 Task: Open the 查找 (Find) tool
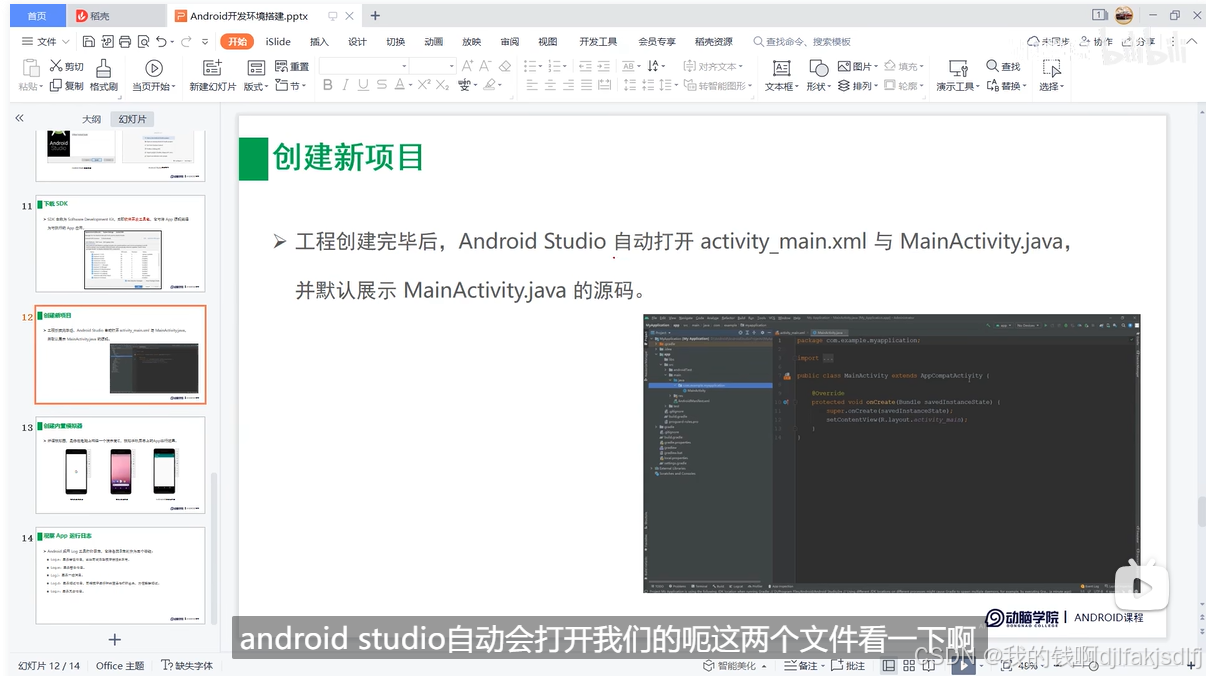(x=1001, y=66)
